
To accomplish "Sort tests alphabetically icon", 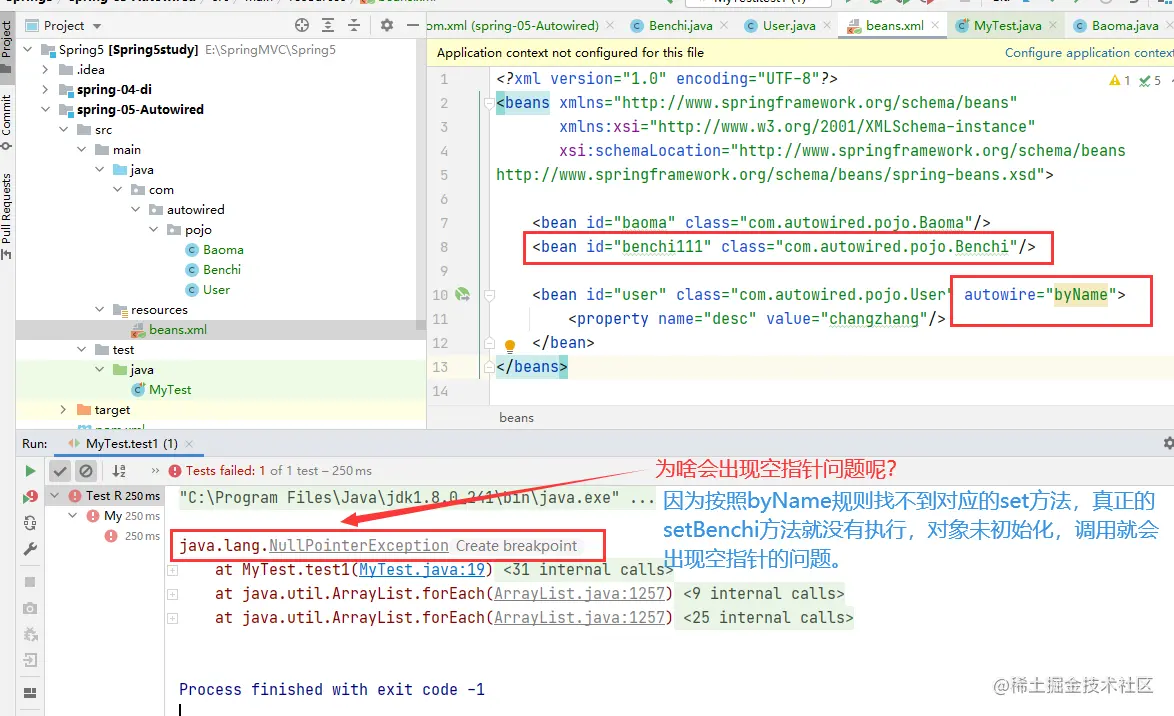I will [x=119, y=471].
